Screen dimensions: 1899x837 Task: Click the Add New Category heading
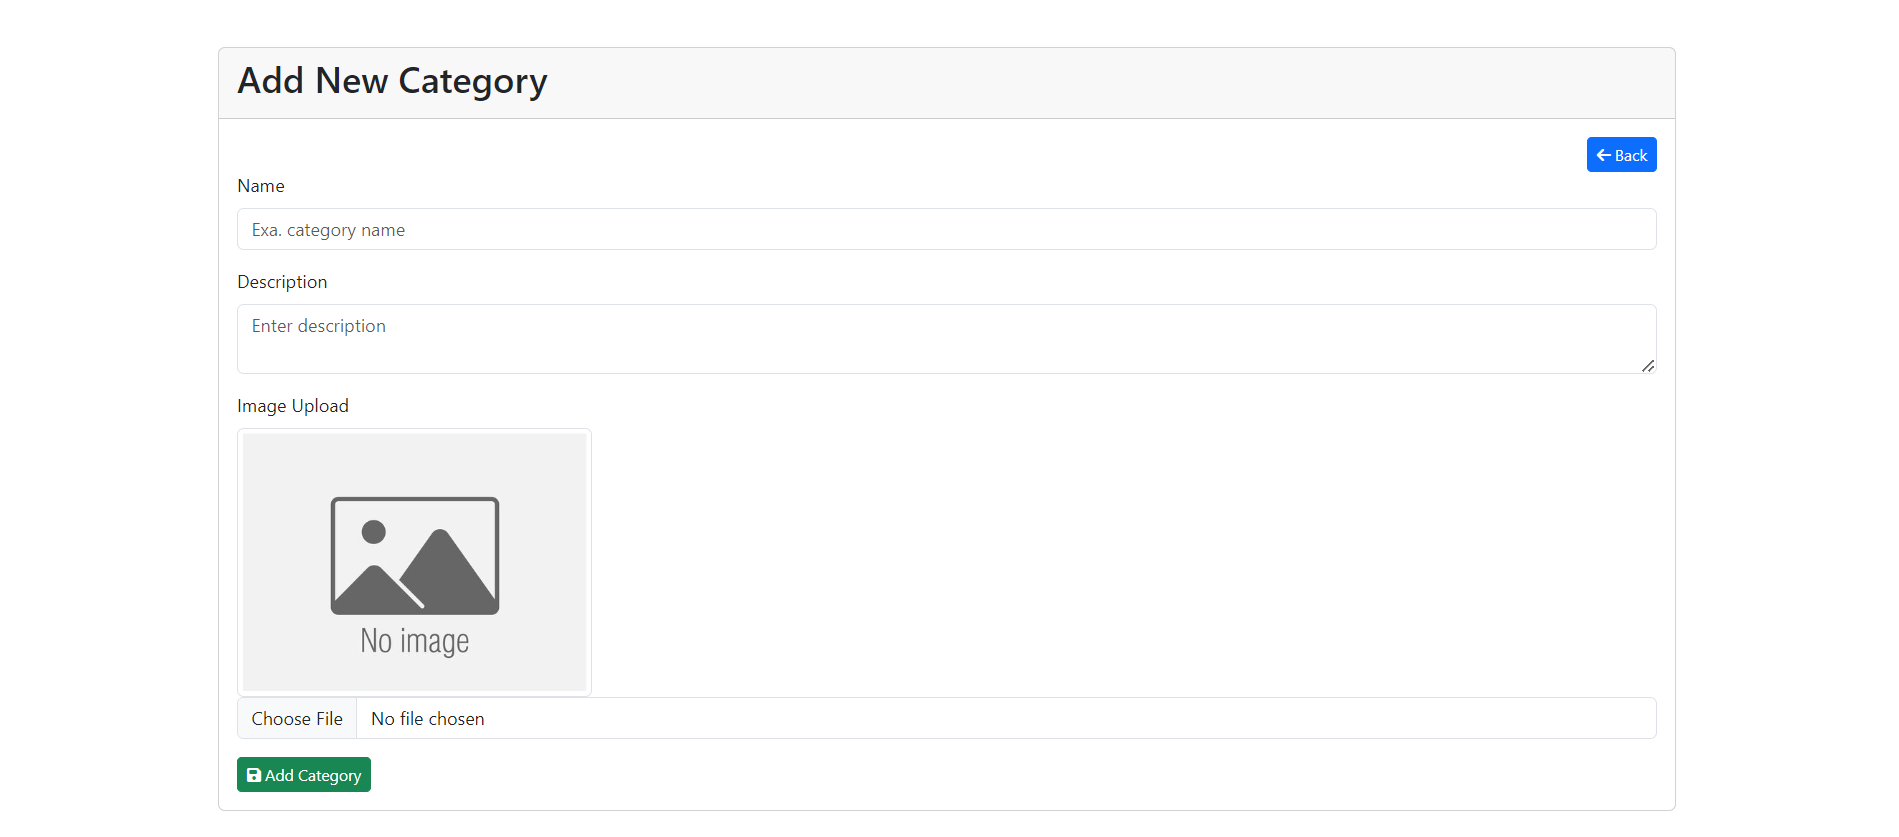coord(392,81)
